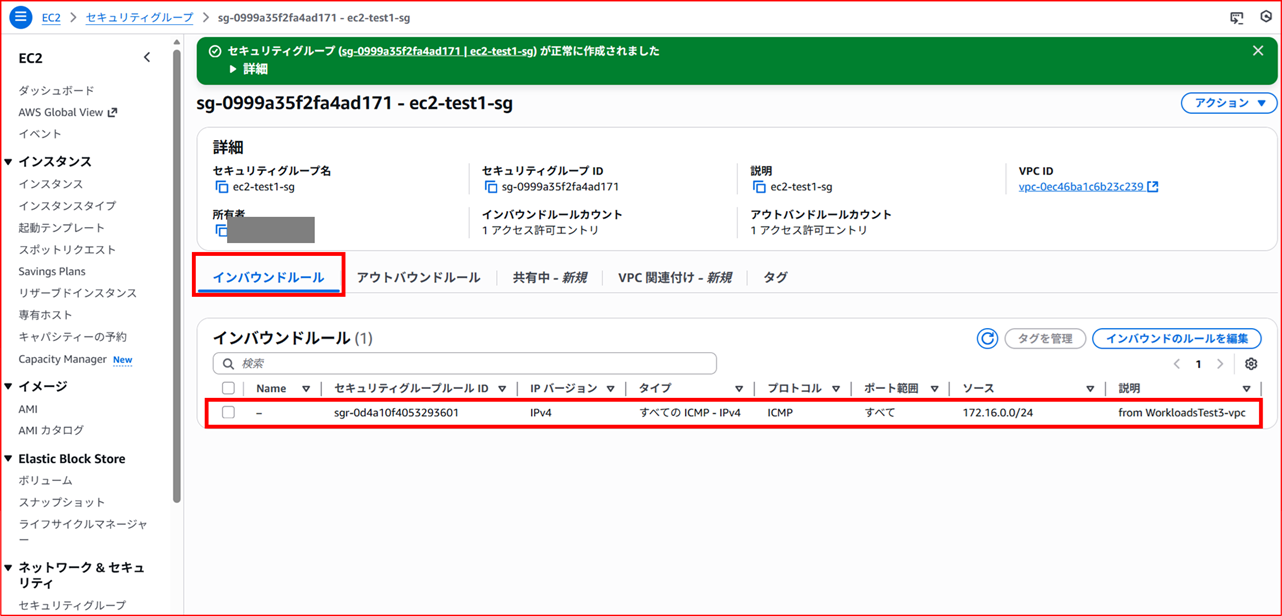The width and height of the screenshot is (1282, 616).
Task: Switch to the タグ tab
Action: coord(775,276)
